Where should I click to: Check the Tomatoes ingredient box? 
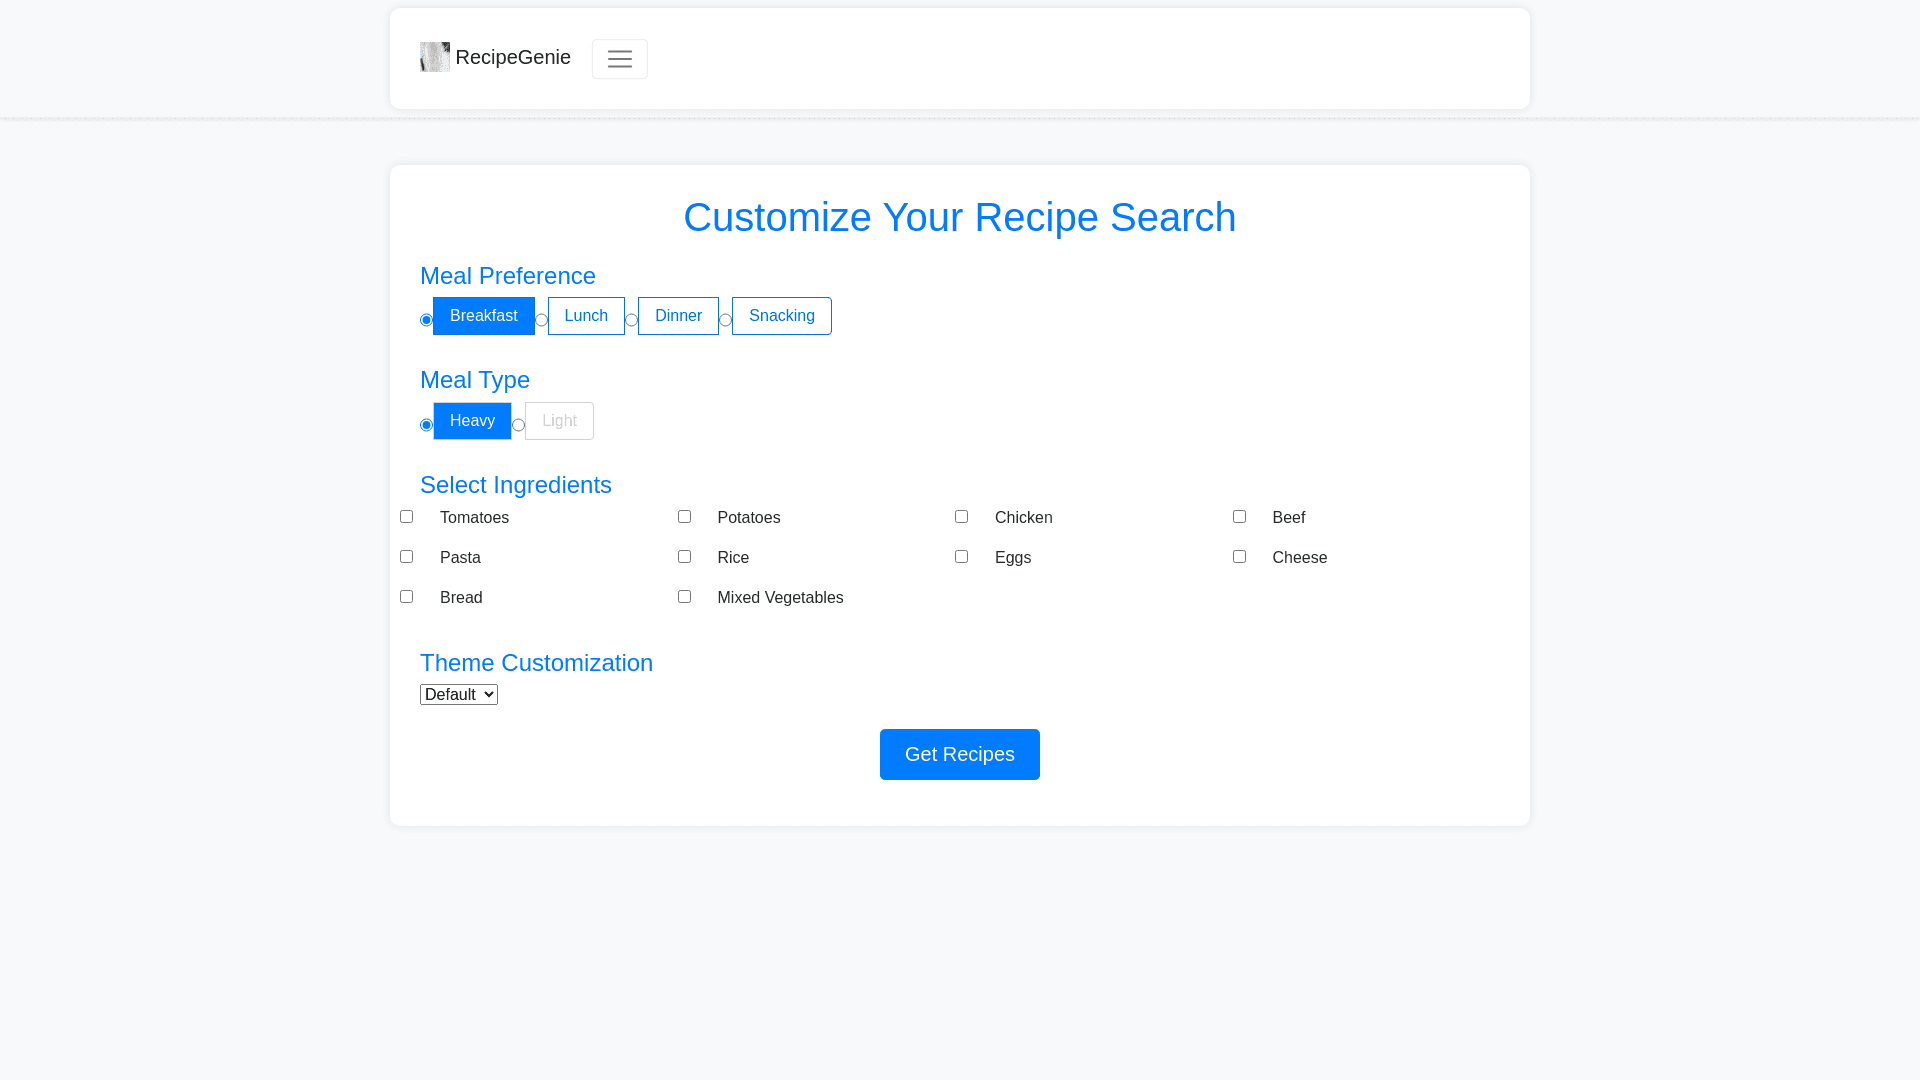[406, 517]
